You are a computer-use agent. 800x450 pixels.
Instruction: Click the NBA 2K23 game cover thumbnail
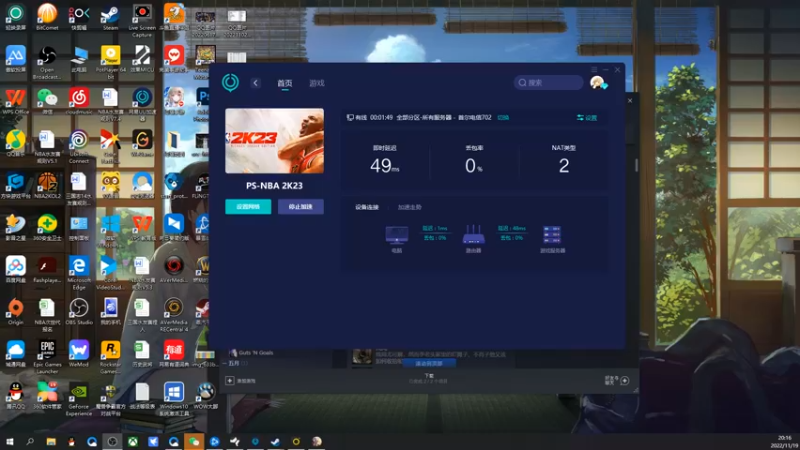(x=274, y=141)
